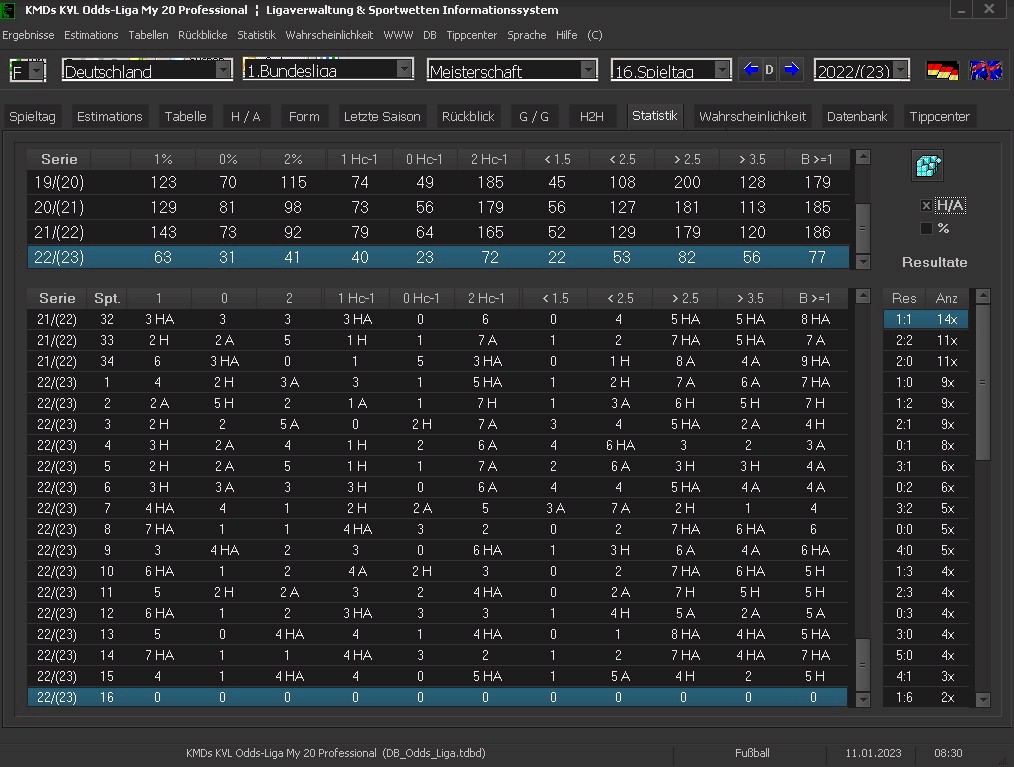The height and width of the screenshot is (767, 1014).
Task: Open the Statistik menu
Action: pyautogui.click(x=256, y=35)
